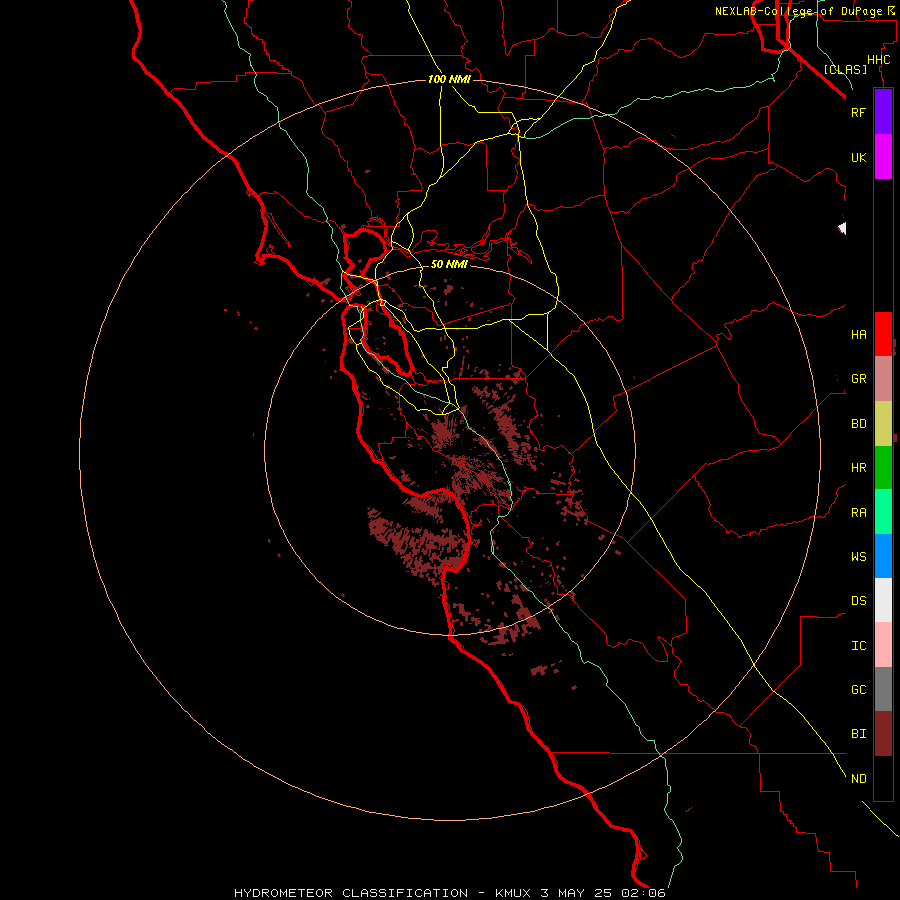Screen dimensions: 900x900
Task: Click the "BI" legend label
Action: (x=858, y=734)
